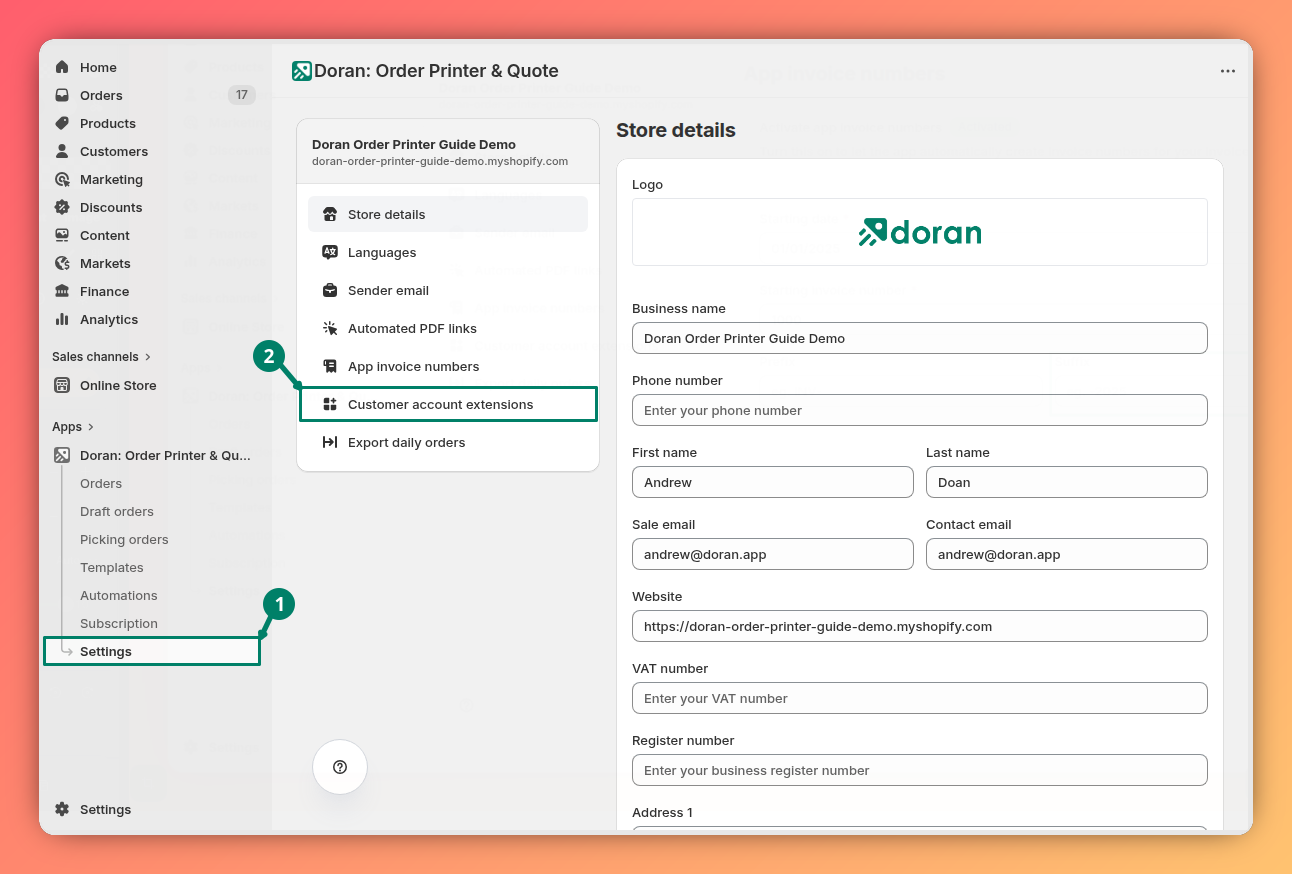Click the Products tag icon
1292x874 pixels.
(x=62, y=123)
